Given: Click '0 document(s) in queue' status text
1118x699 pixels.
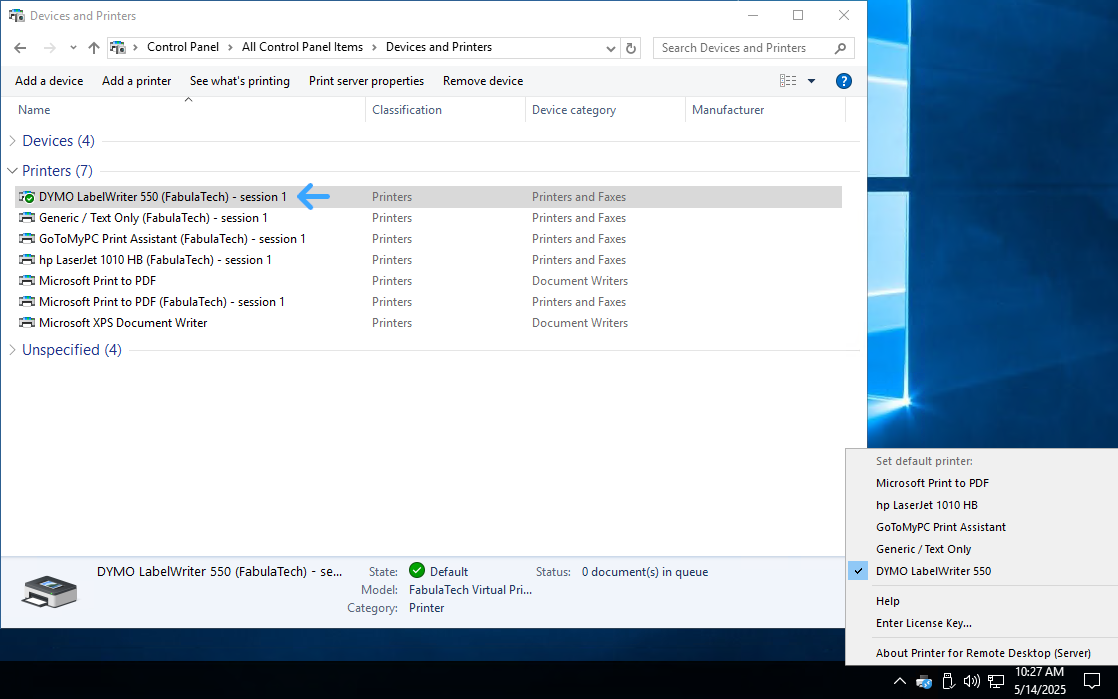Looking at the screenshot, I should (645, 572).
